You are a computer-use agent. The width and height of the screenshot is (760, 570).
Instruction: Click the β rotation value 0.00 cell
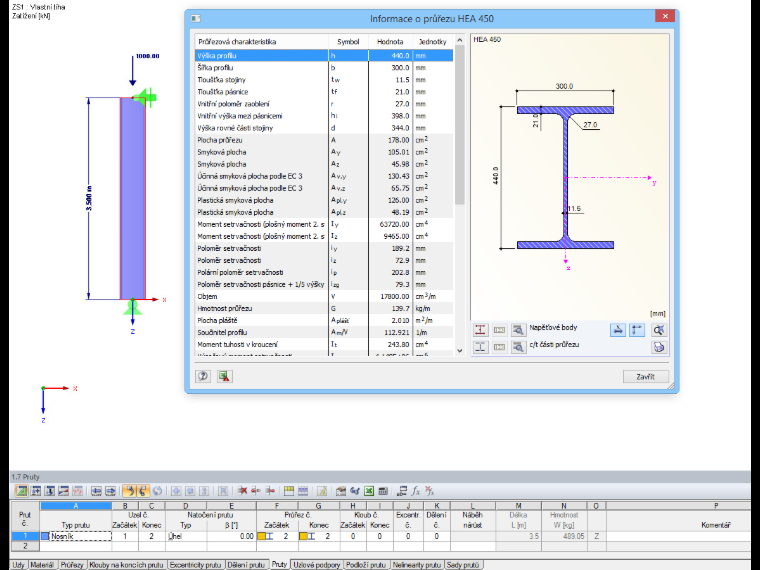pyautogui.click(x=231, y=536)
